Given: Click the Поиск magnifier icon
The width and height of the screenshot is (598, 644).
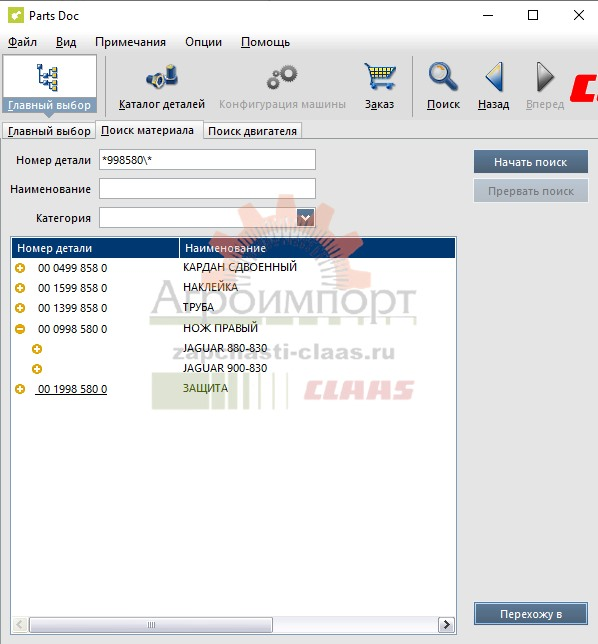Looking at the screenshot, I should click(443, 76).
